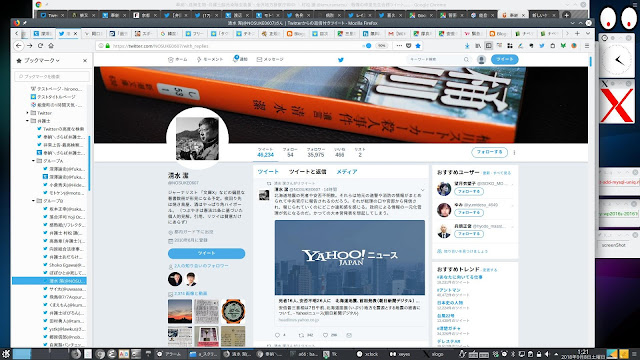The image size is (640, 360).
Task: Click the blue ツイート button in header
Action: point(504,60)
